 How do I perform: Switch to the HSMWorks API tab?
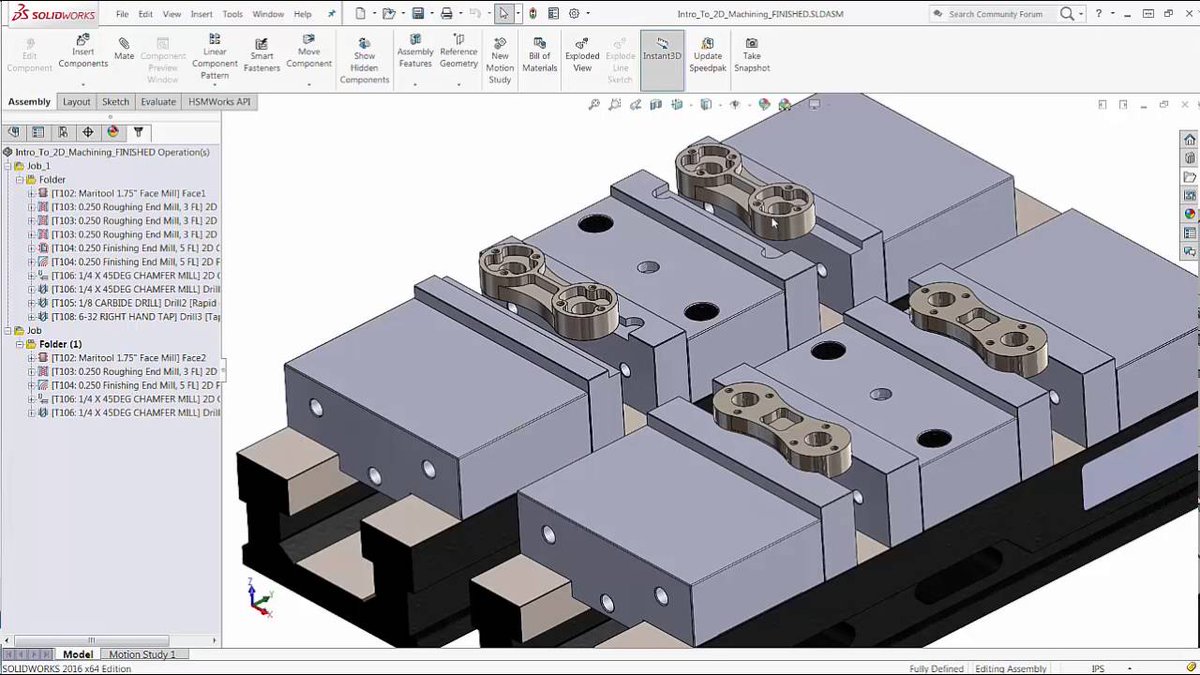point(220,102)
